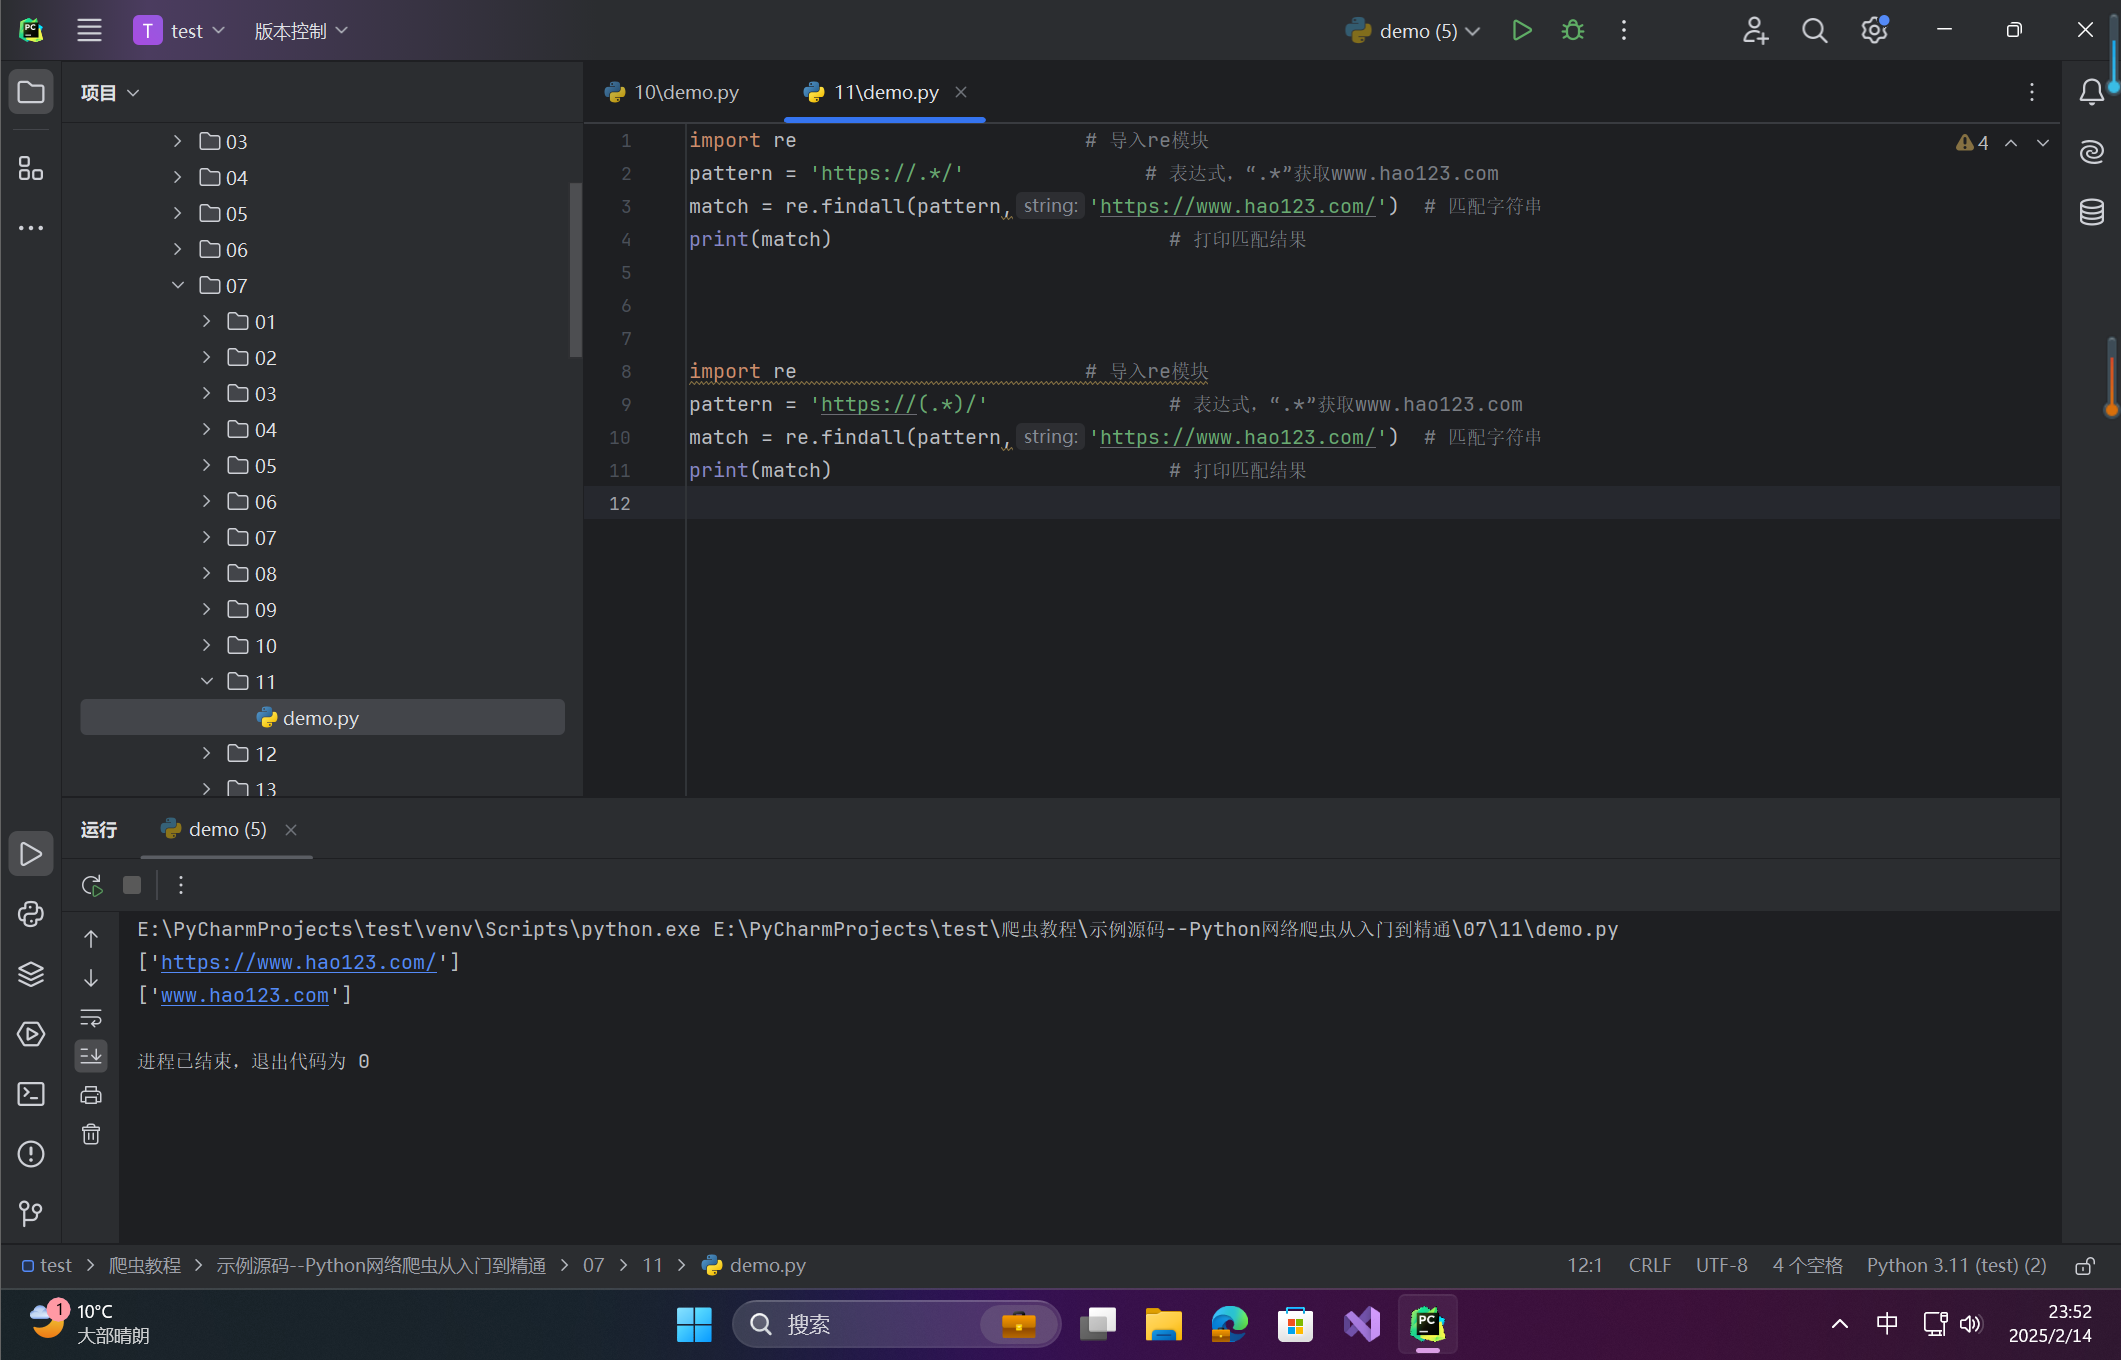Click the Python 3.11 (test) interpreter status
The width and height of the screenshot is (2121, 1360).
(x=1956, y=1266)
